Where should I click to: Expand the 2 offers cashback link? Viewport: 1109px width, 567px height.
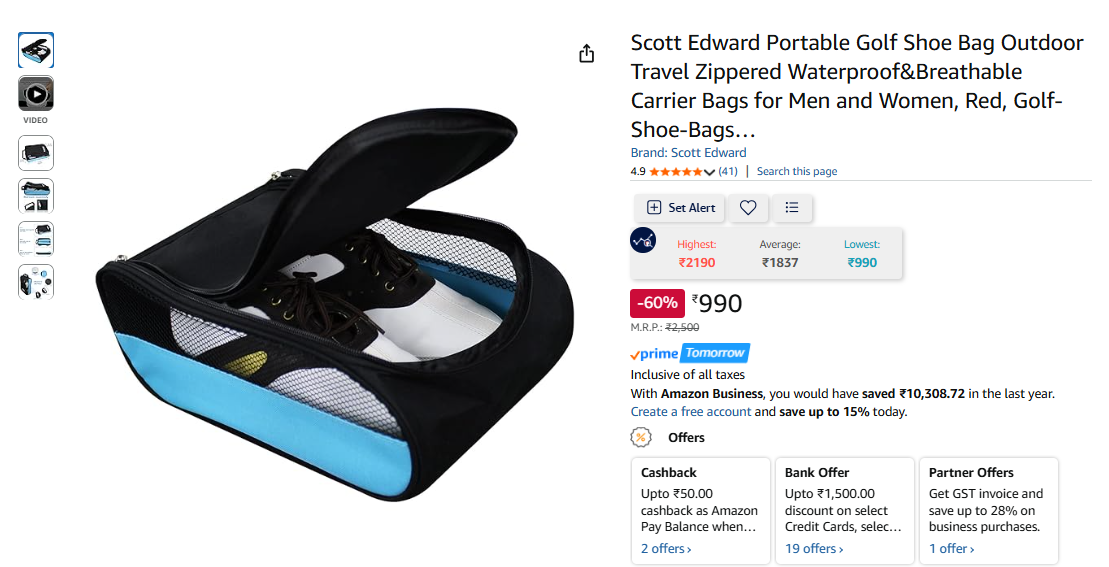point(666,549)
